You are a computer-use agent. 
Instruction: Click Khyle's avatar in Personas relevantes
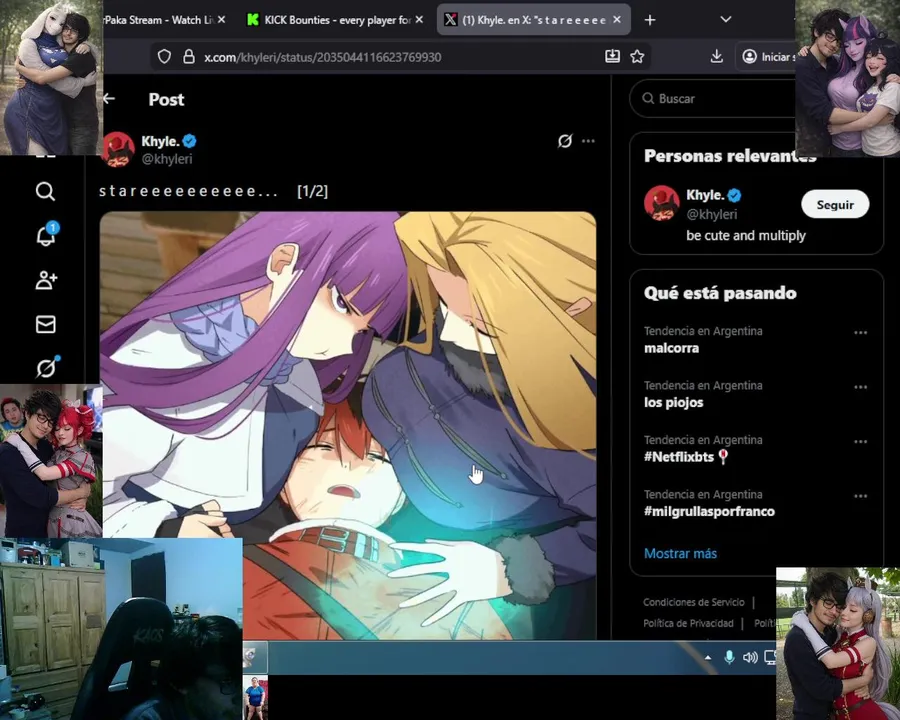pos(662,203)
